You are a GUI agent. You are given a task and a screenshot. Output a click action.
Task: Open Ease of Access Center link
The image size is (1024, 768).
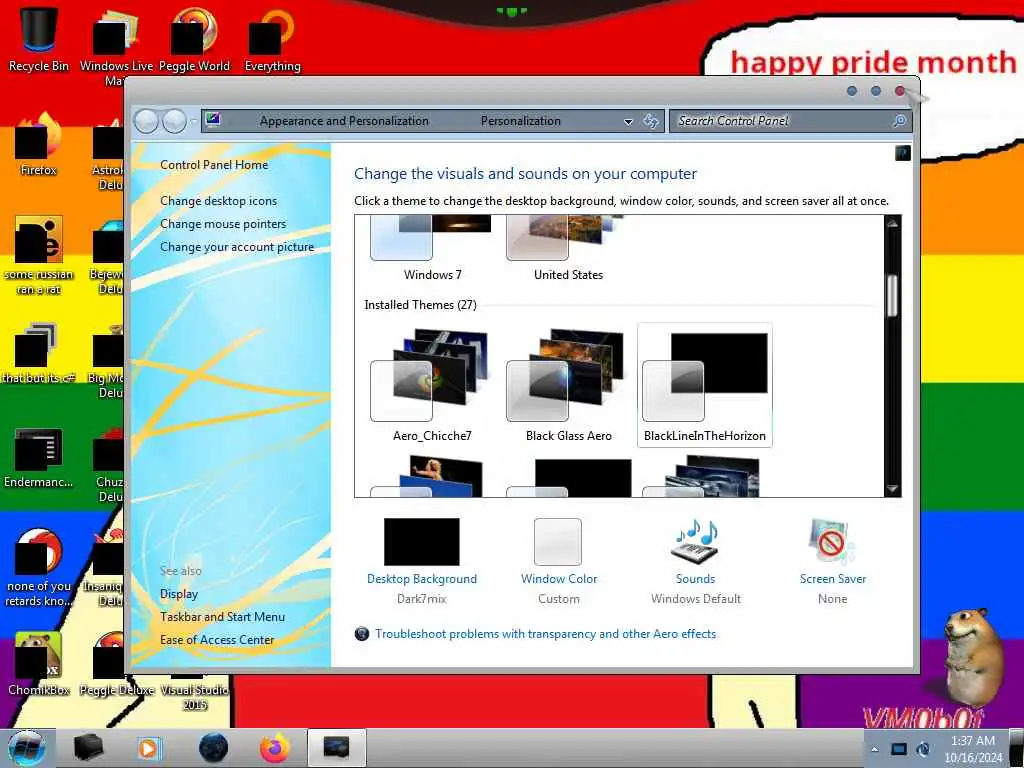point(217,640)
